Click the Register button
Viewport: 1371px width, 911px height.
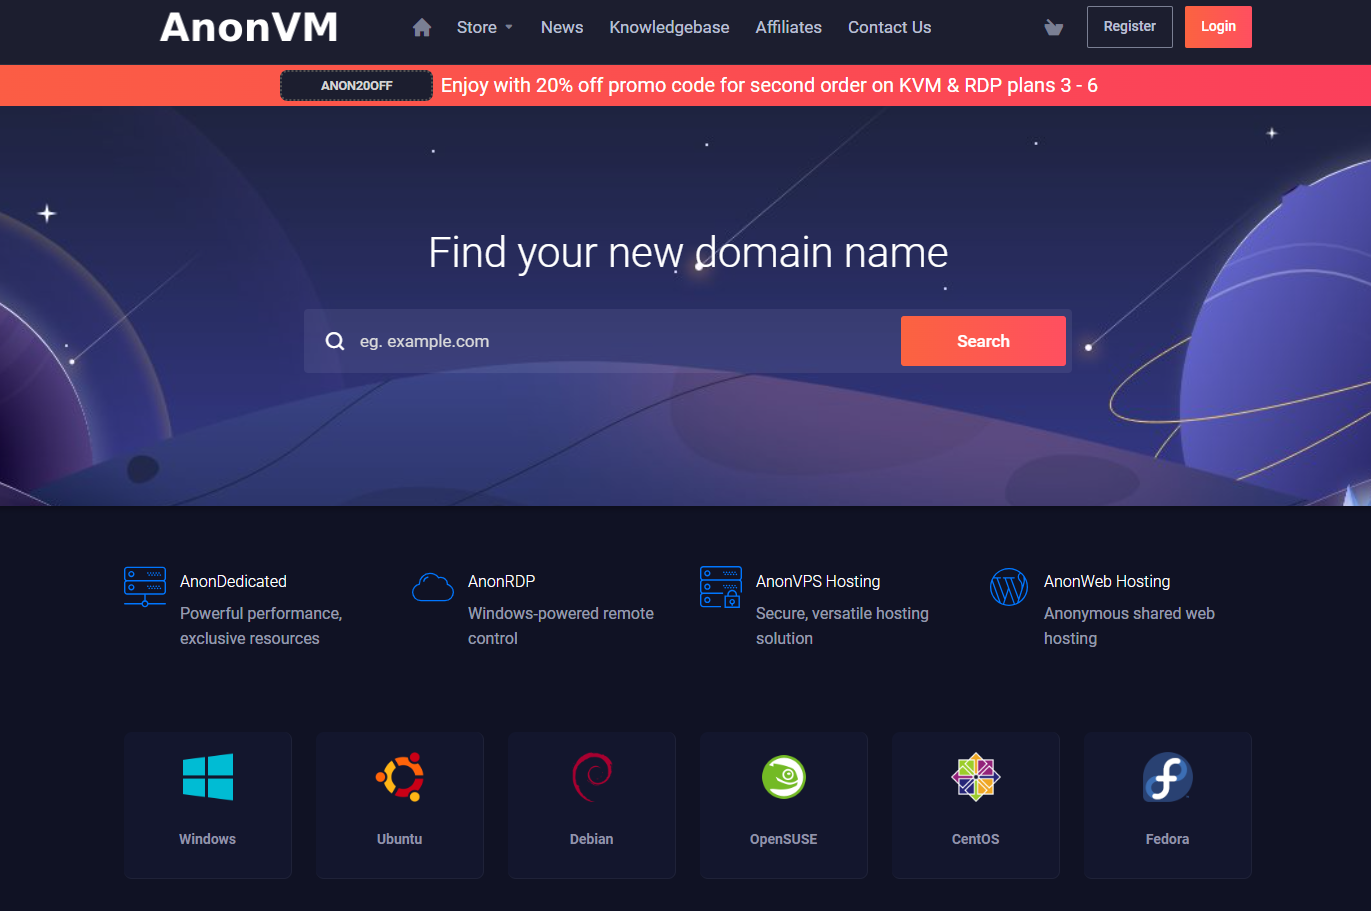click(x=1129, y=27)
